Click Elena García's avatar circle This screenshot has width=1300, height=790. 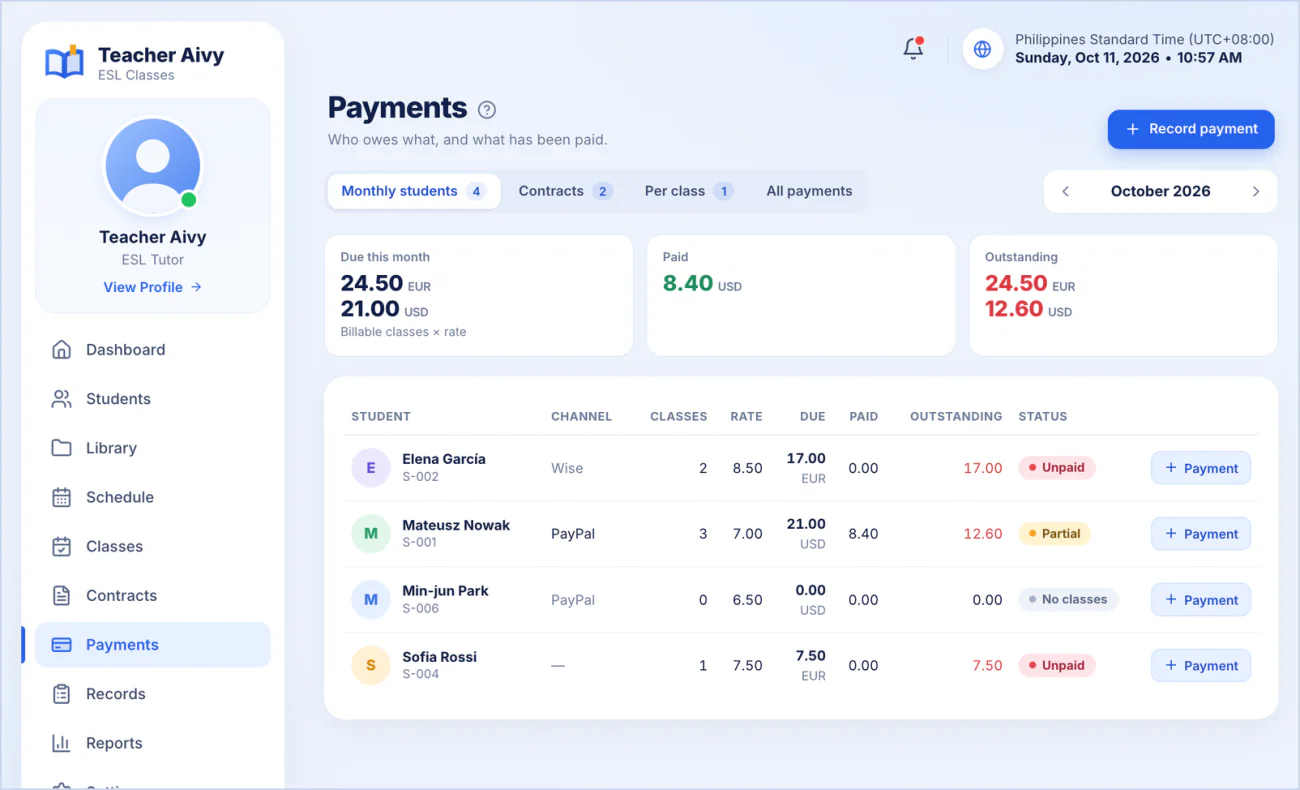click(x=371, y=468)
